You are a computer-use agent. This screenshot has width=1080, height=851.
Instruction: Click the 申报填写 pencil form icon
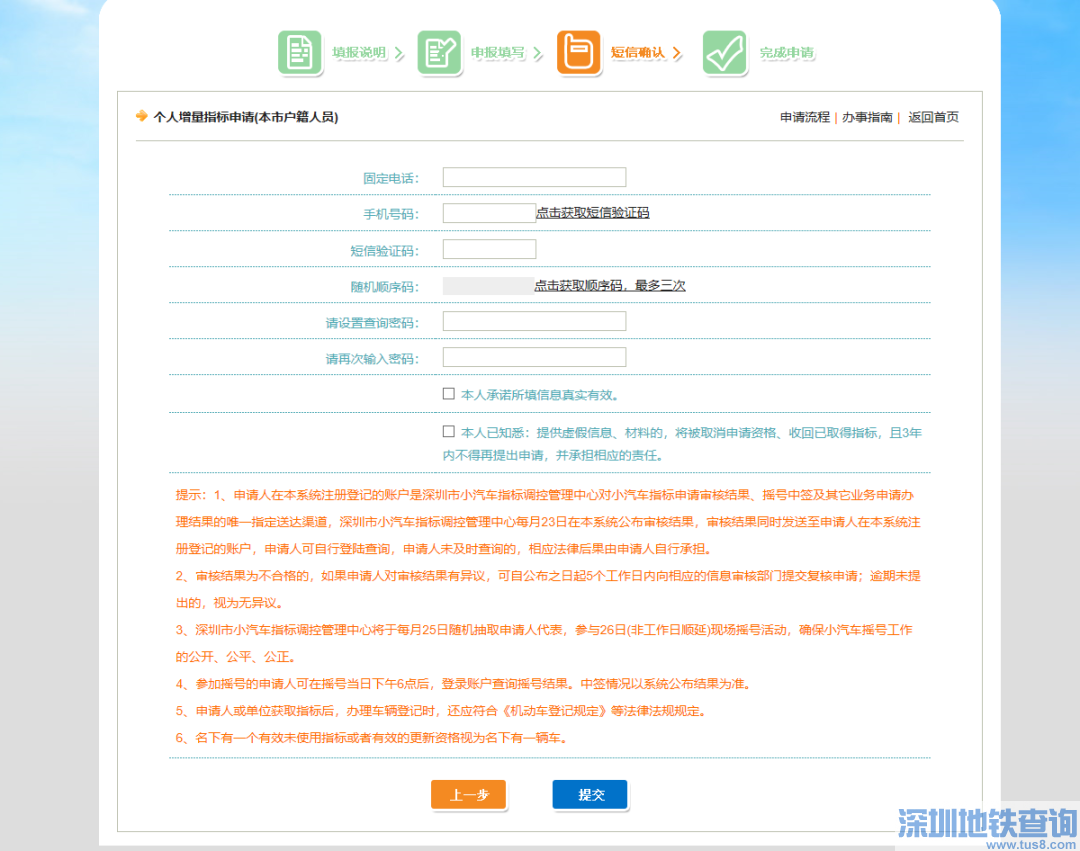[x=439, y=52]
